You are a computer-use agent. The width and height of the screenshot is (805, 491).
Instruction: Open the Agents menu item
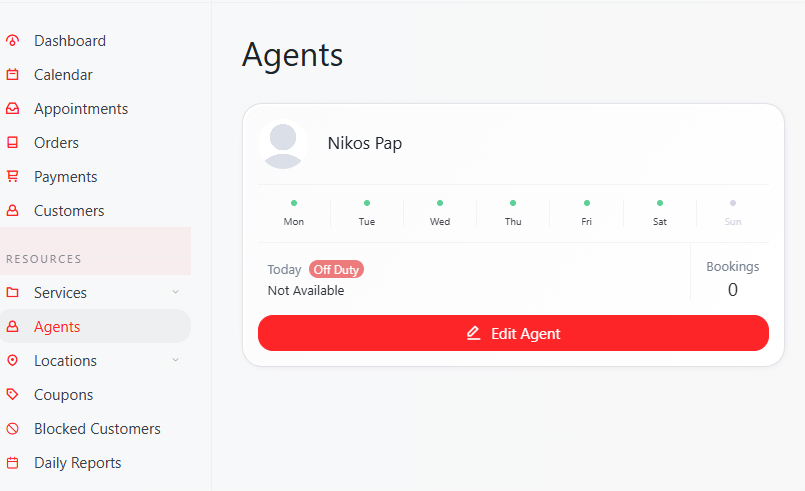point(57,327)
